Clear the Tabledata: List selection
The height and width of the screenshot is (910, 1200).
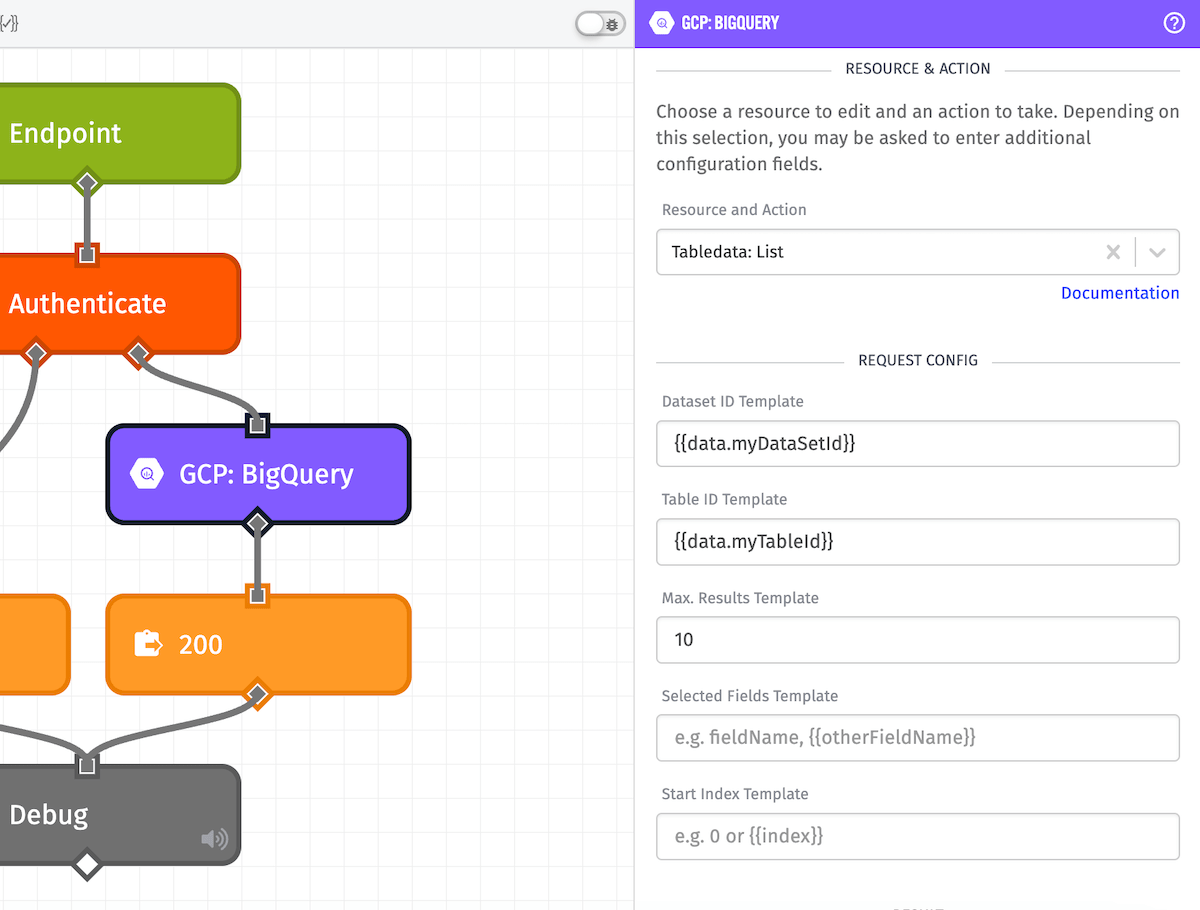tap(1113, 252)
